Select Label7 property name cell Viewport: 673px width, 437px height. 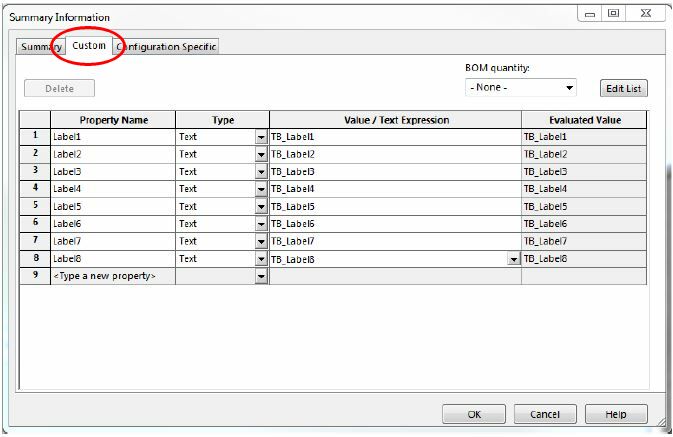pyautogui.click(x=113, y=241)
